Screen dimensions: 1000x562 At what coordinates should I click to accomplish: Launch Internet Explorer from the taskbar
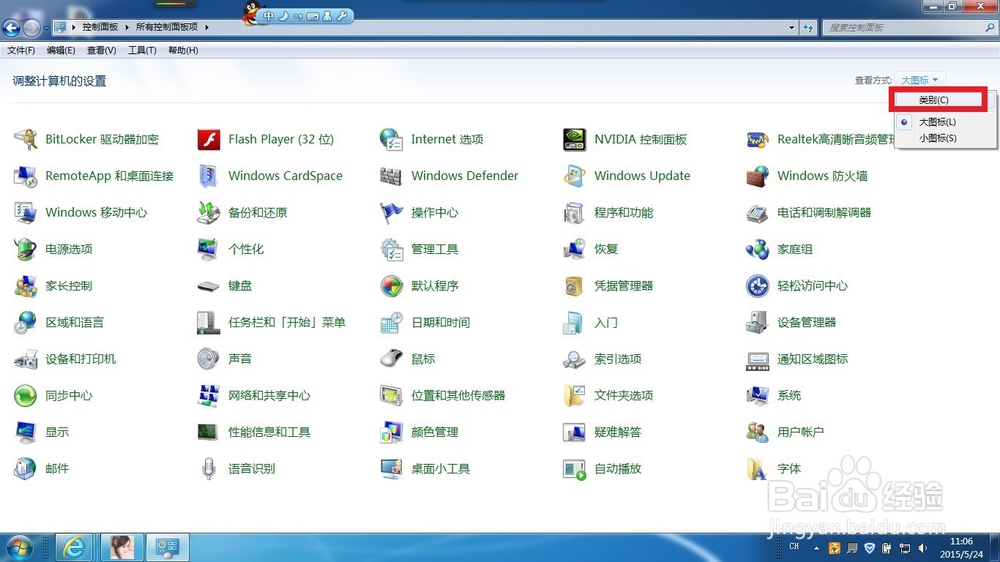(x=74, y=547)
